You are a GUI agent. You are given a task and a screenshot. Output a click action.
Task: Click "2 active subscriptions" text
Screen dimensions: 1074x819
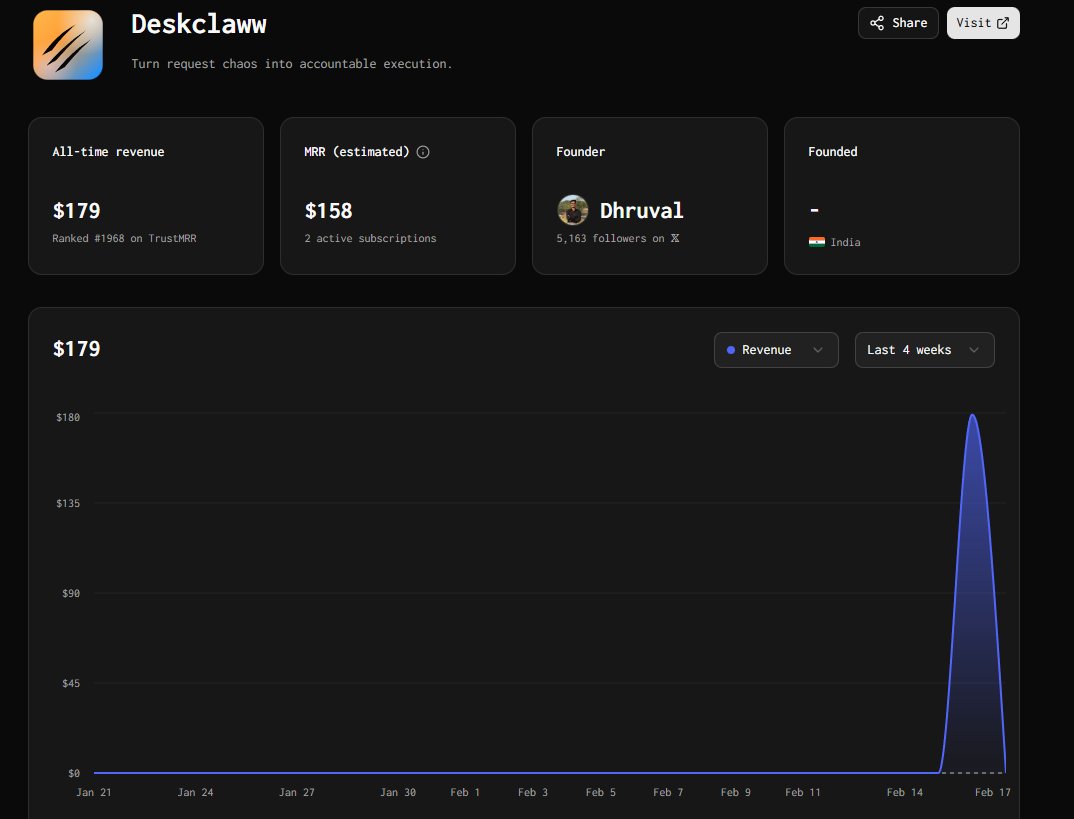(x=370, y=238)
